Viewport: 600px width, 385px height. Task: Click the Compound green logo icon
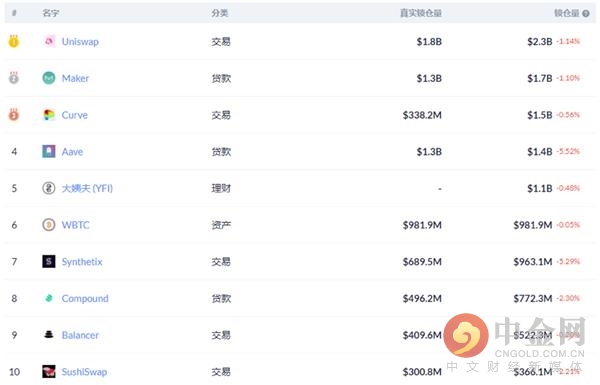(x=49, y=298)
